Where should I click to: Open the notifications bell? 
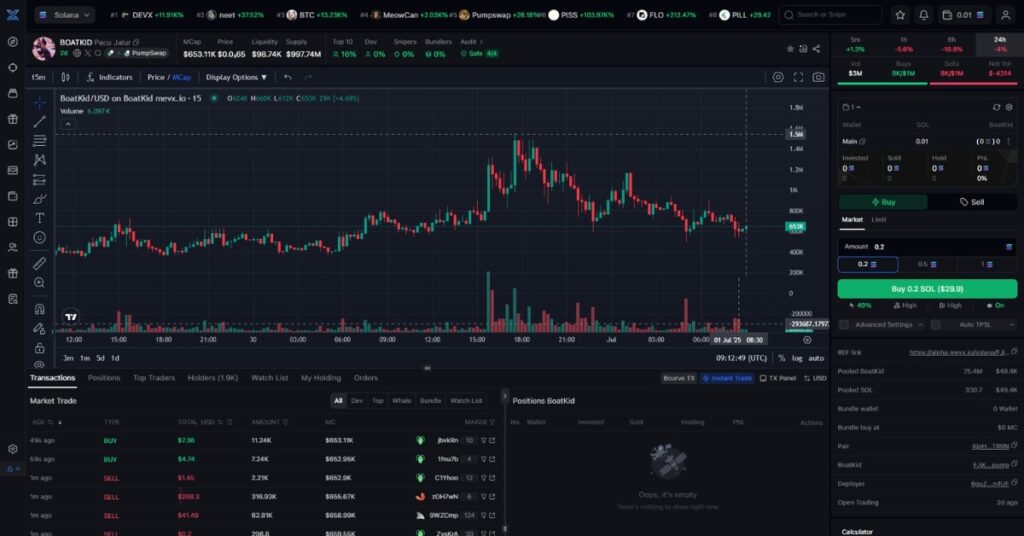tap(923, 14)
